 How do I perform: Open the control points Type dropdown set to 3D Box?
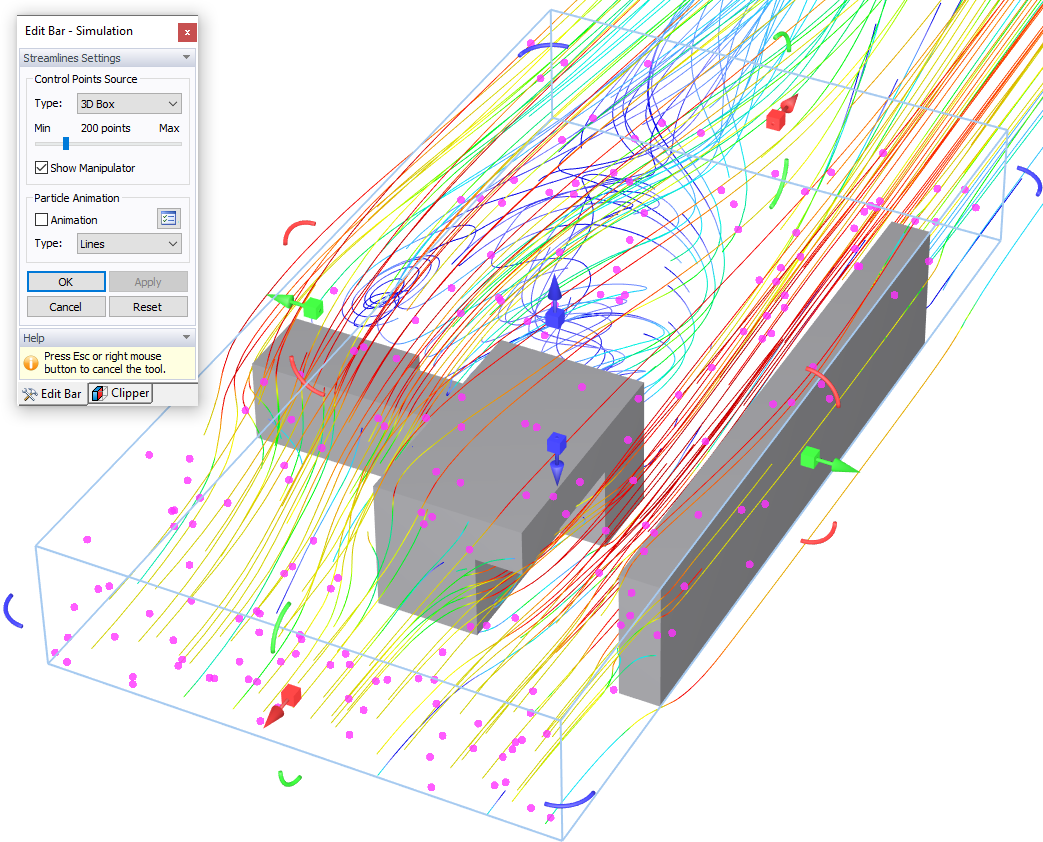coord(128,103)
